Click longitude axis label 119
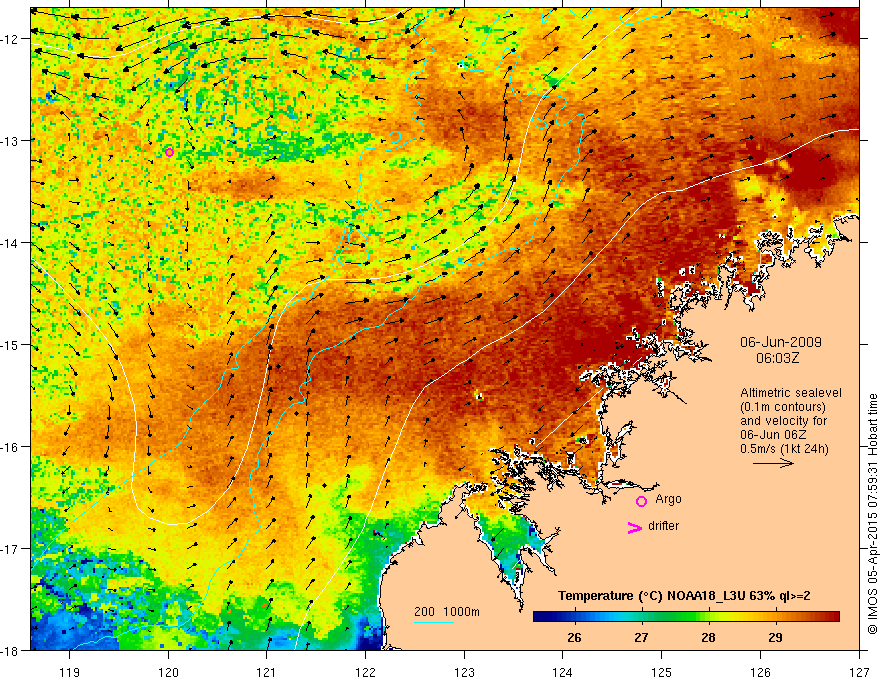Screen dimensions: 880x680 pyautogui.click(x=70, y=672)
